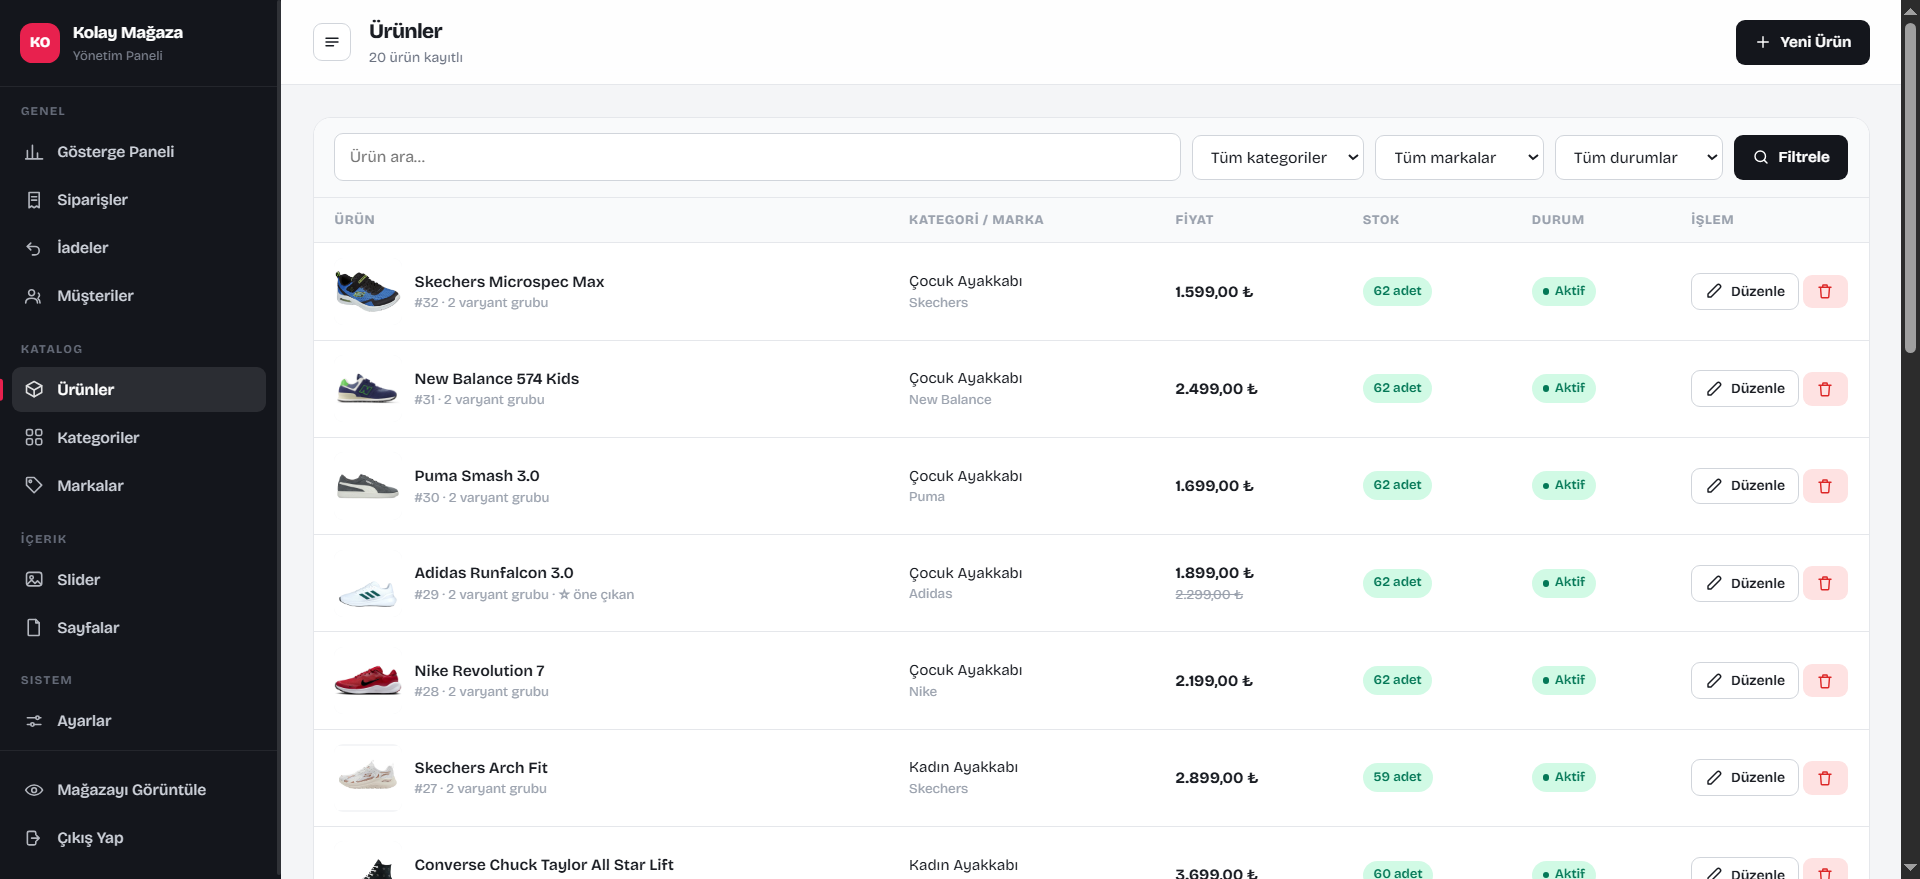The width and height of the screenshot is (1920, 879).
Task: Select Ürünler in the sidebar
Action: (x=139, y=390)
